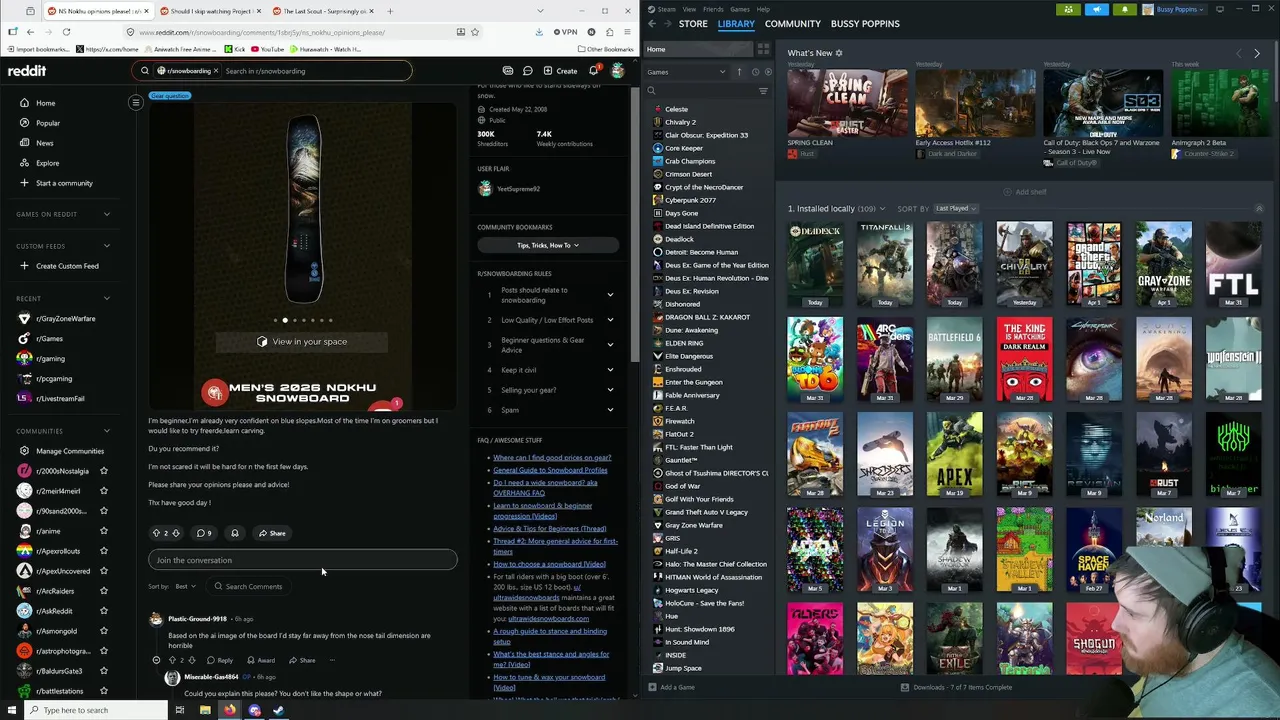
Task: Click 'Add a Game' in Steam
Action: point(671,687)
